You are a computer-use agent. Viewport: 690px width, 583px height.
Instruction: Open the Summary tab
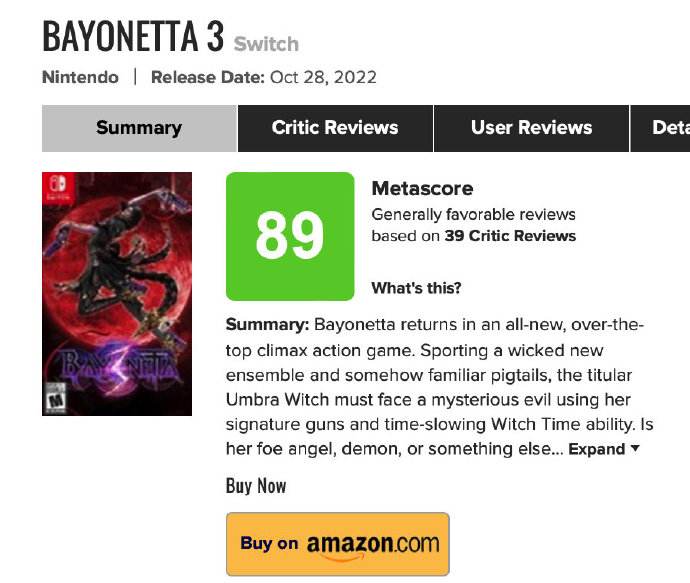click(139, 128)
